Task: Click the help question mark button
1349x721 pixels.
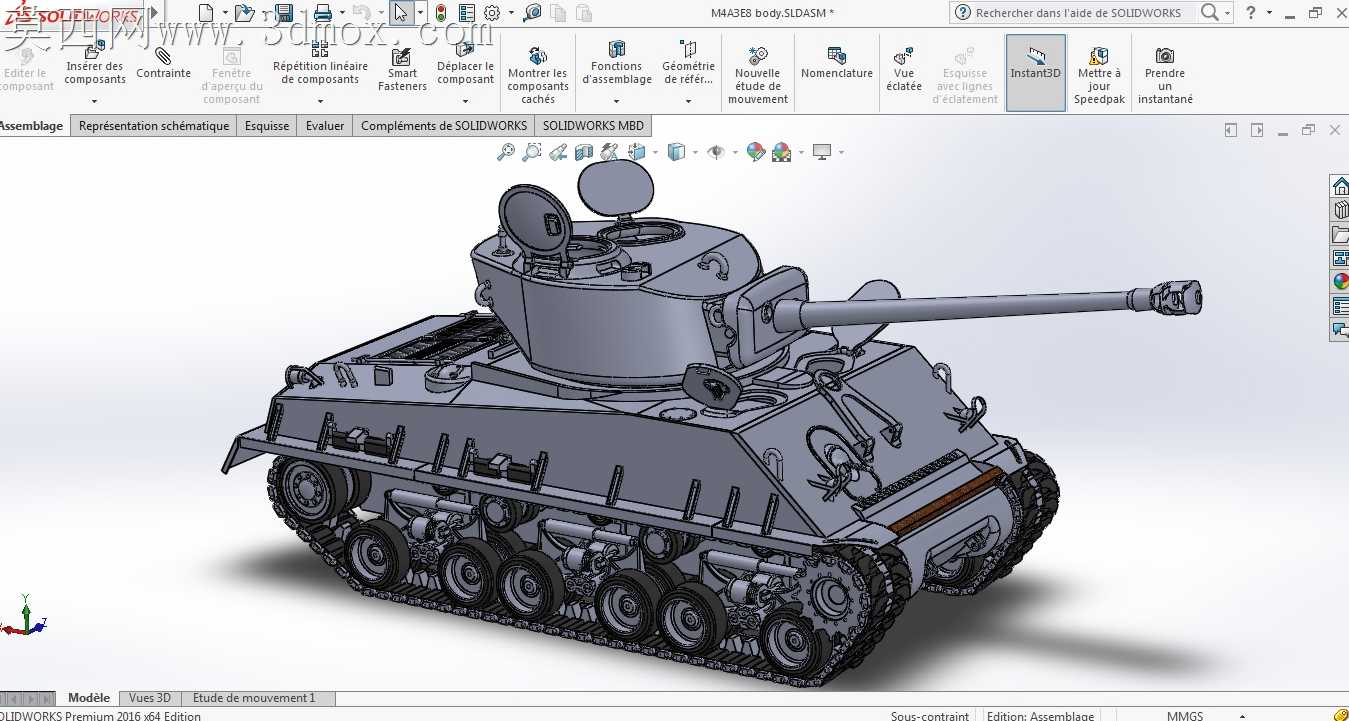Action: [x=1250, y=12]
